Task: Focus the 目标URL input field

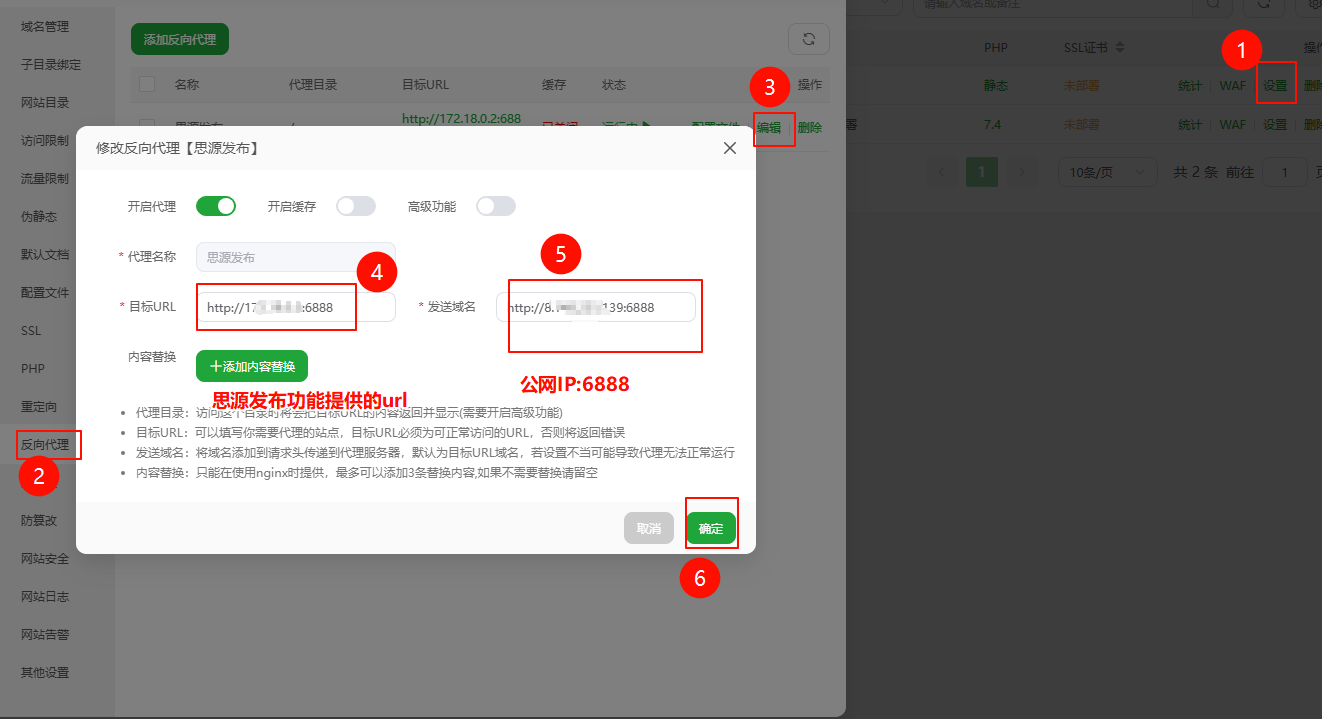Action: (x=296, y=307)
